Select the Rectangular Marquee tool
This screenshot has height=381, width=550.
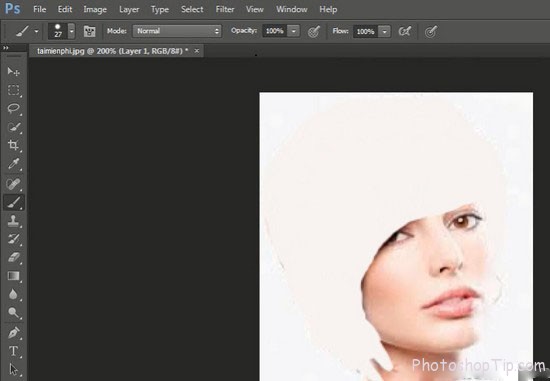pyautogui.click(x=14, y=90)
